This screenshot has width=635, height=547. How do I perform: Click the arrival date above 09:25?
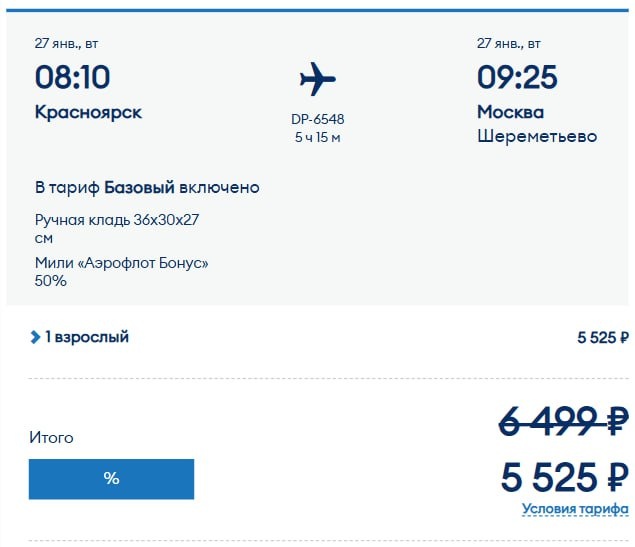pyautogui.click(x=509, y=43)
